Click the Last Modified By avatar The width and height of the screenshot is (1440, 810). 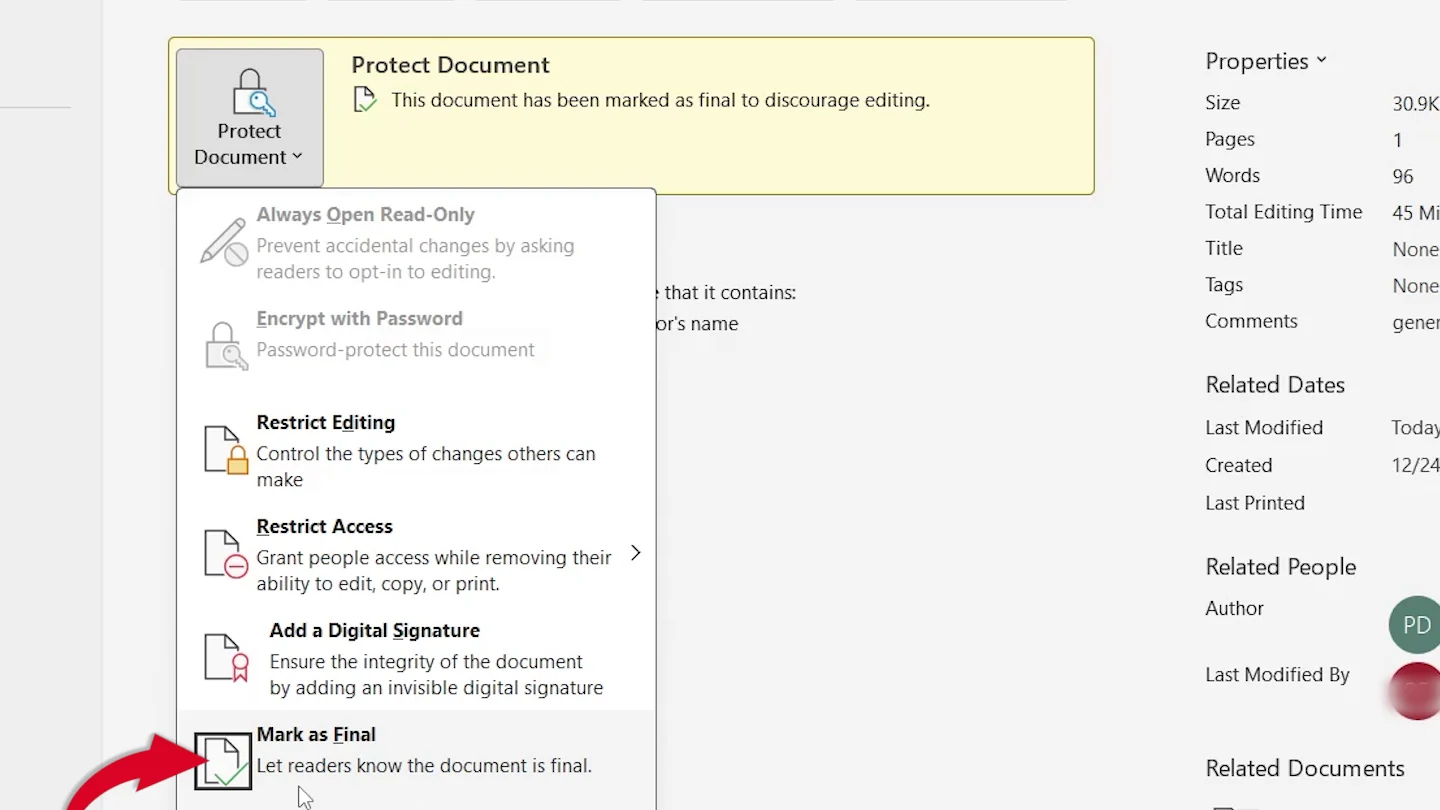1415,690
